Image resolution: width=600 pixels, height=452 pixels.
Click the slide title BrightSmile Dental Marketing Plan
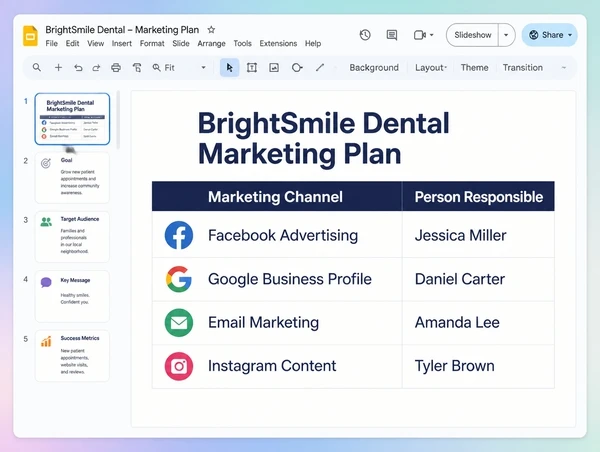(324, 138)
